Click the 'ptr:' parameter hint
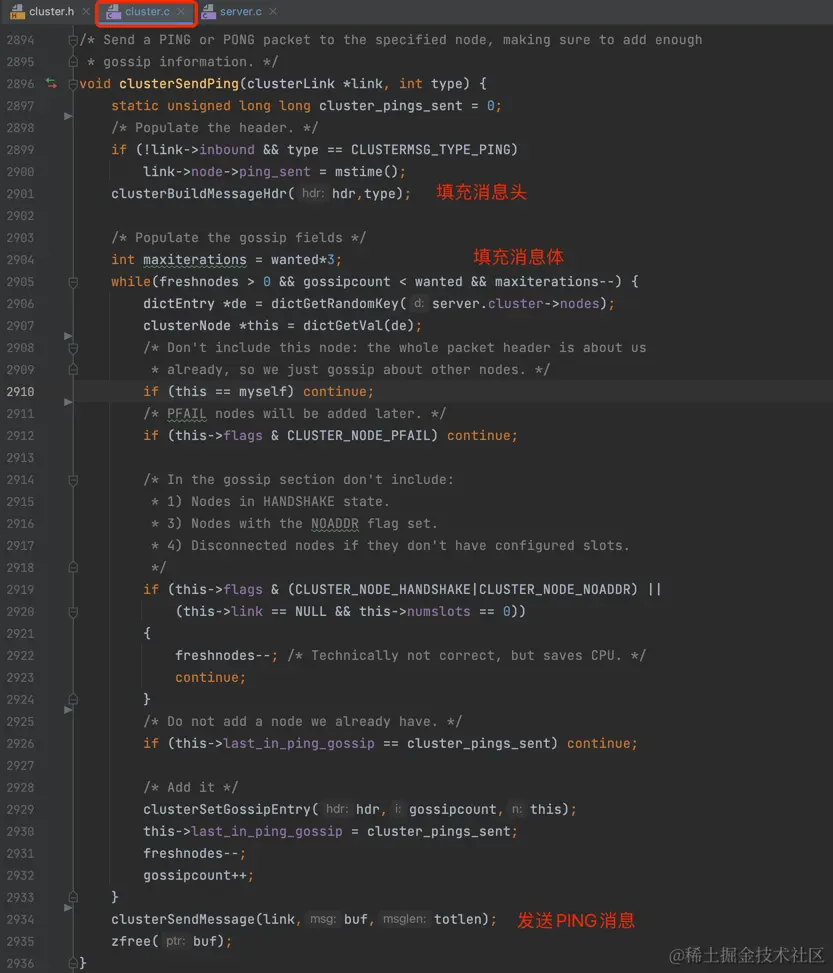This screenshot has height=973, width=833. [175, 941]
